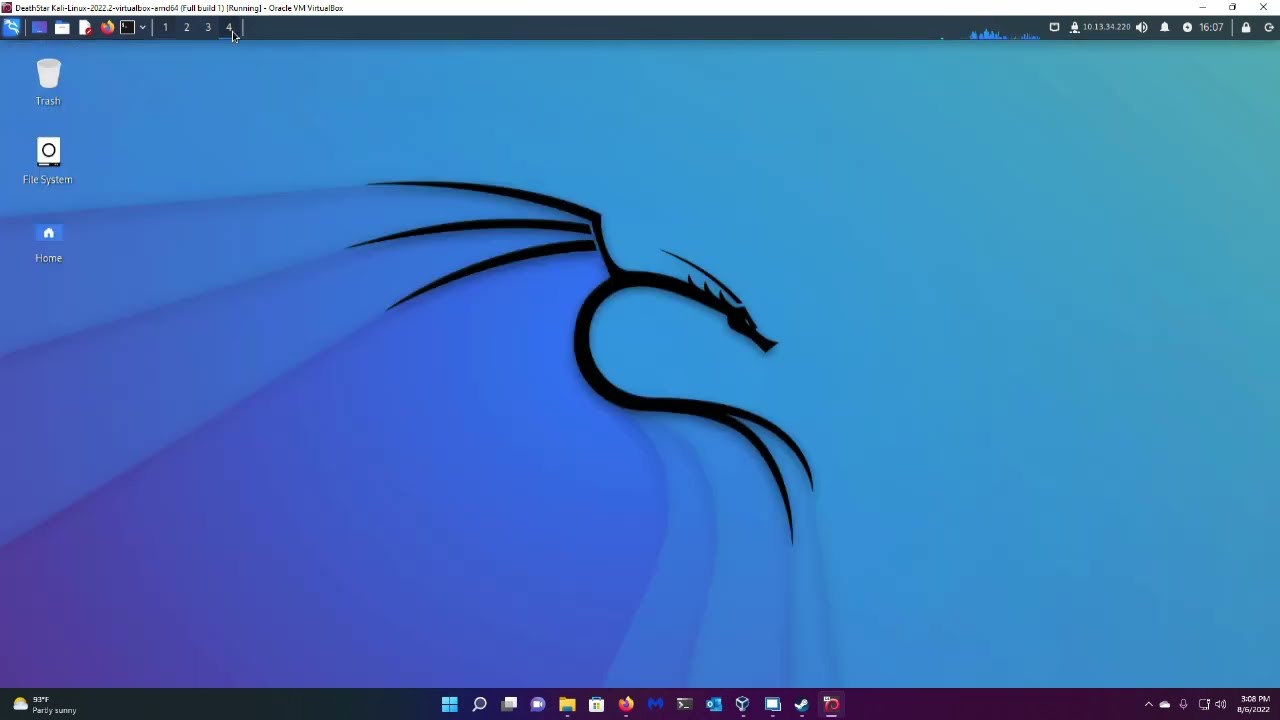Expand the terminal dropdown arrow
Viewport: 1280px width, 720px height.
point(142,28)
